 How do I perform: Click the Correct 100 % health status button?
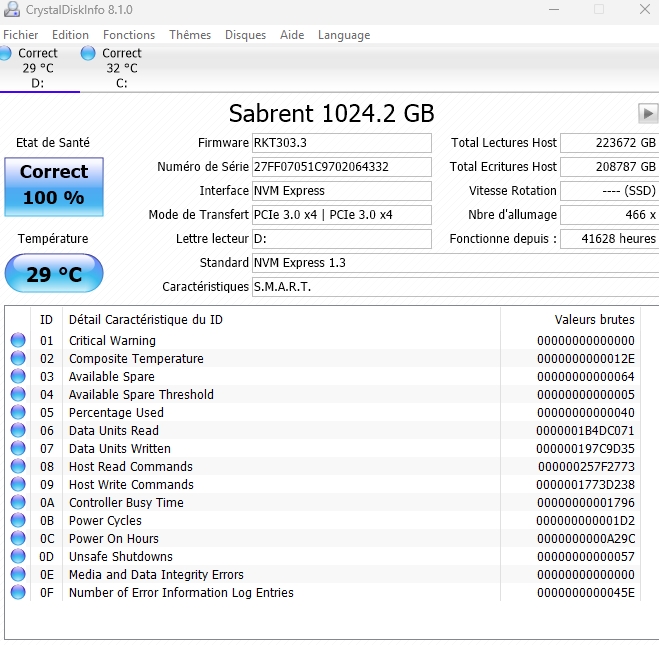tap(54, 185)
